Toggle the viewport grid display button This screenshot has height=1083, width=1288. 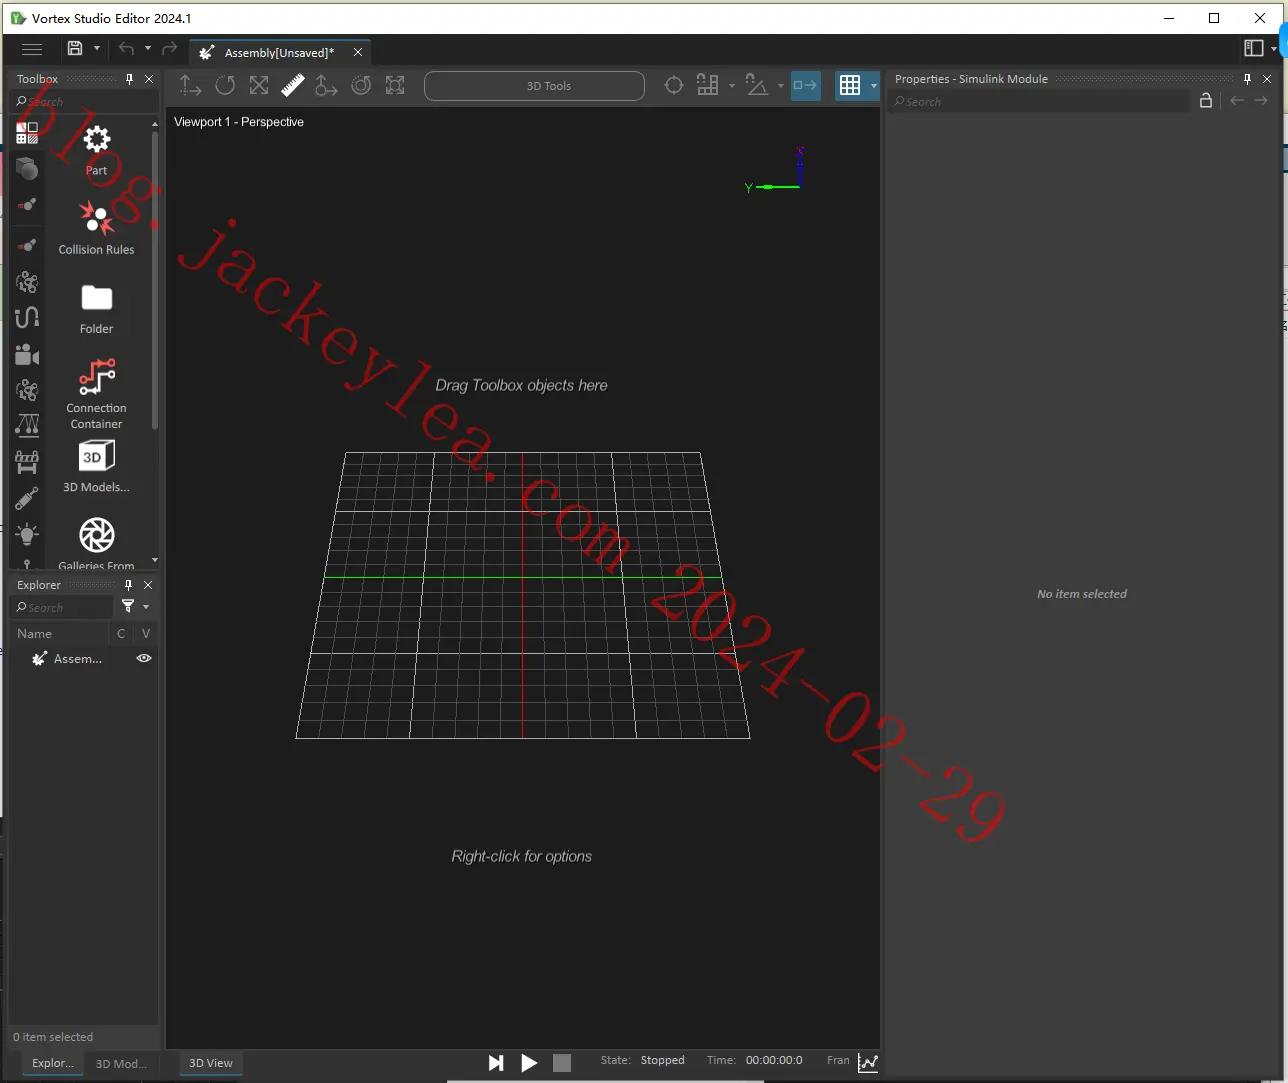pos(850,86)
